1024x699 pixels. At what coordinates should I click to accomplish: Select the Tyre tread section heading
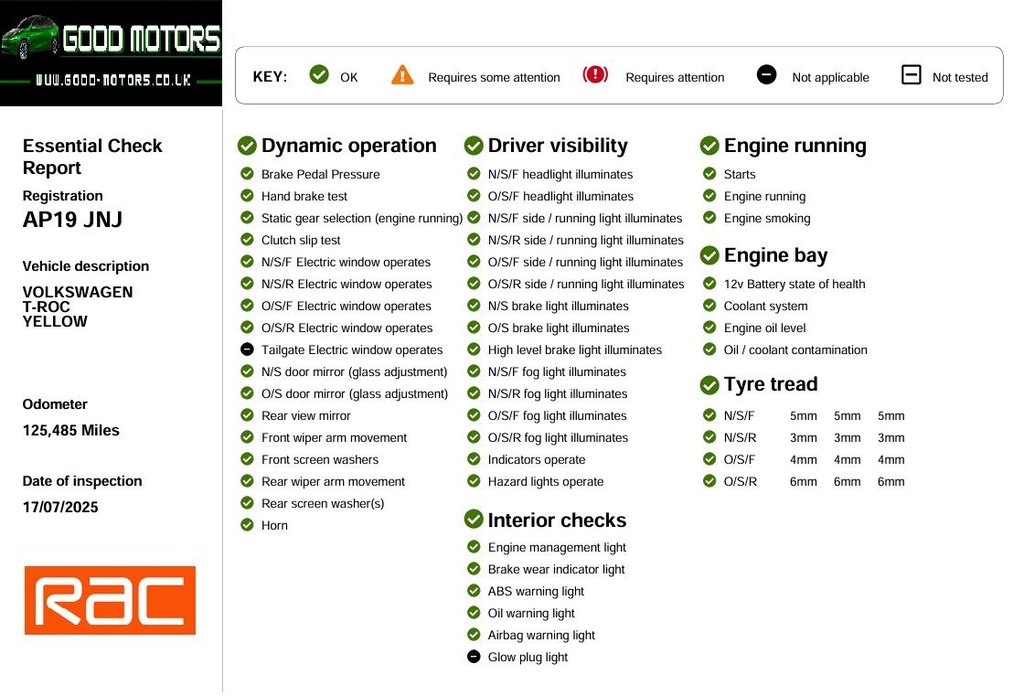pyautogui.click(x=770, y=385)
